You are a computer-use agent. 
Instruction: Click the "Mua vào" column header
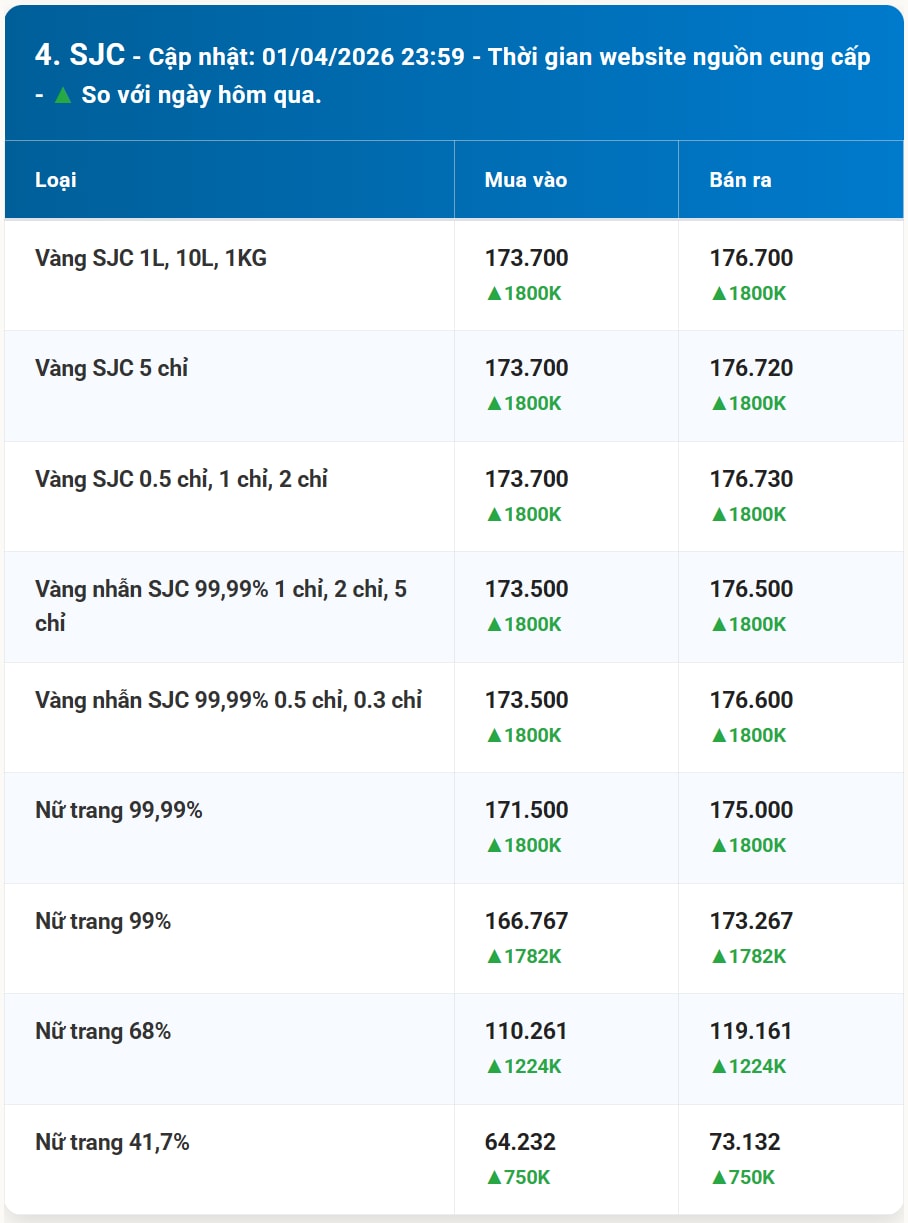click(x=526, y=180)
